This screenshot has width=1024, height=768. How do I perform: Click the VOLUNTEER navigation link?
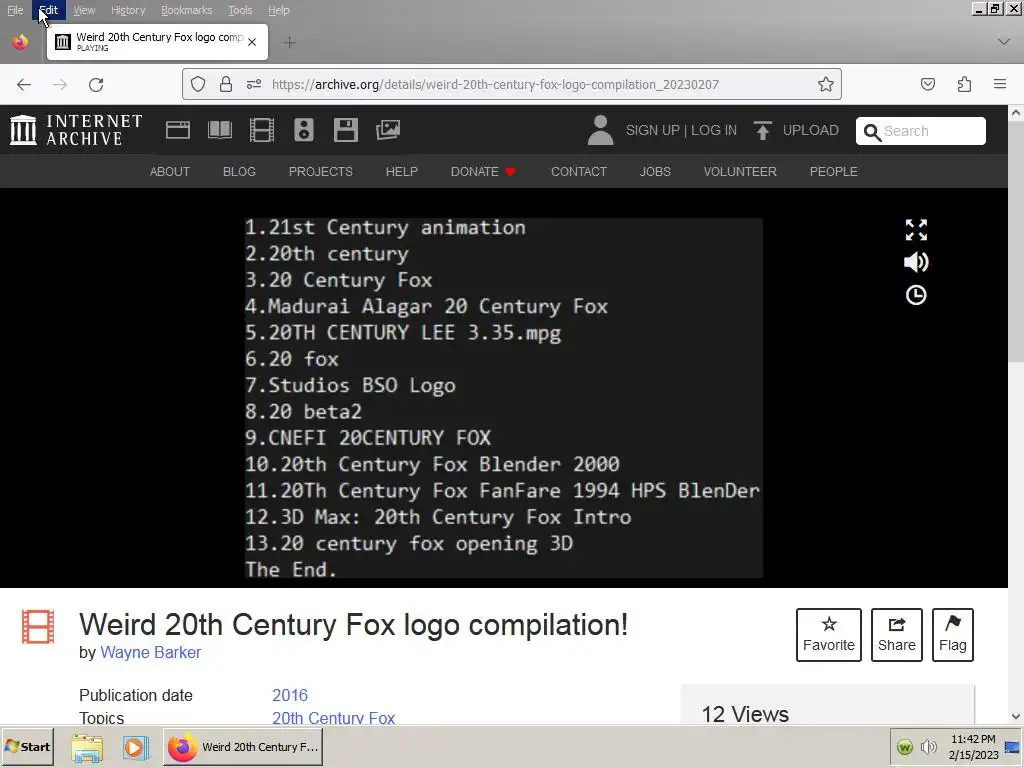pos(740,171)
